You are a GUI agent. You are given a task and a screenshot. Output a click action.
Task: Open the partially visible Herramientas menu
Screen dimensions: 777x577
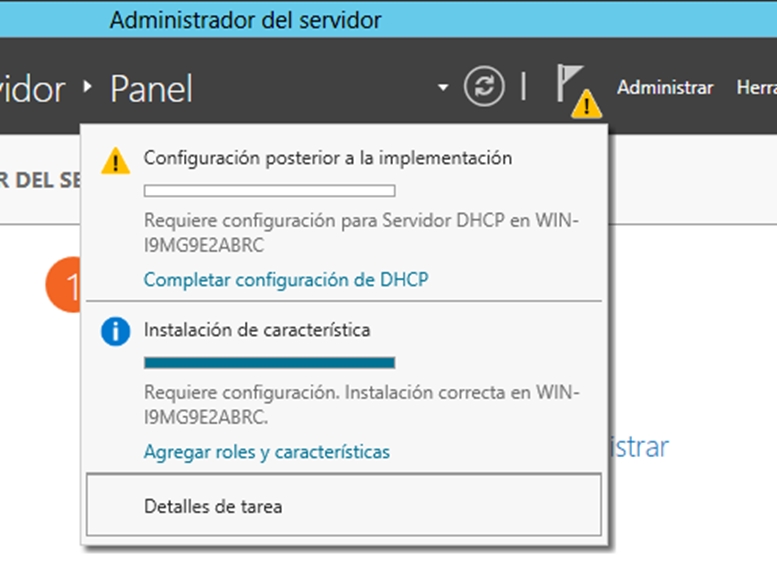click(x=756, y=88)
